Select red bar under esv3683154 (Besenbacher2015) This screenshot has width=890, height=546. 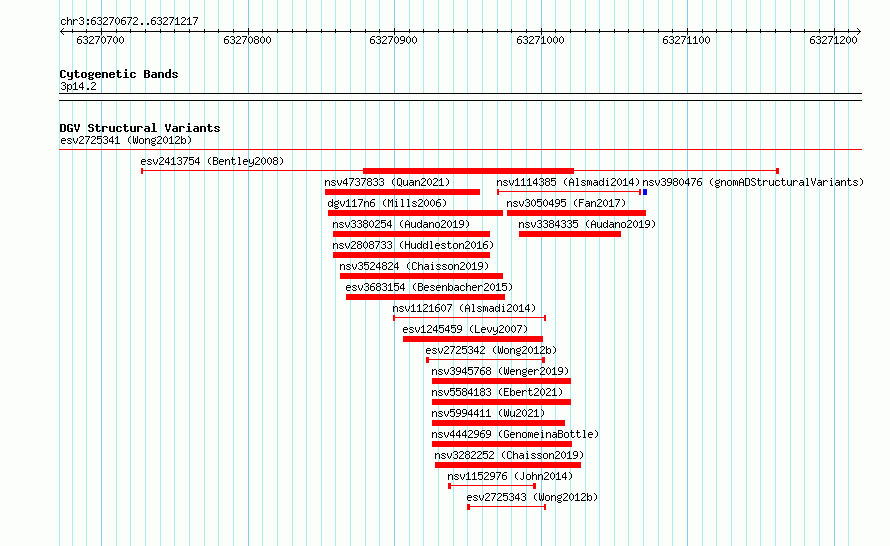426,297
